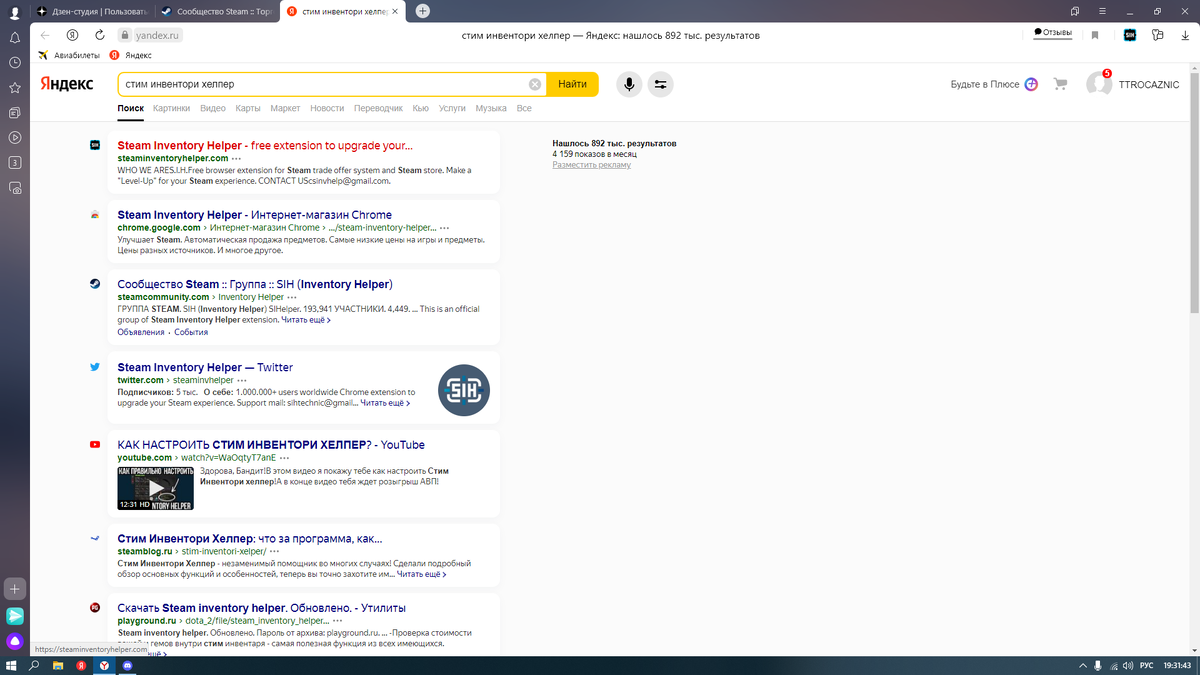Open site security lock icon
The height and width of the screenshot is (675, 1200).
click(127, 34)
